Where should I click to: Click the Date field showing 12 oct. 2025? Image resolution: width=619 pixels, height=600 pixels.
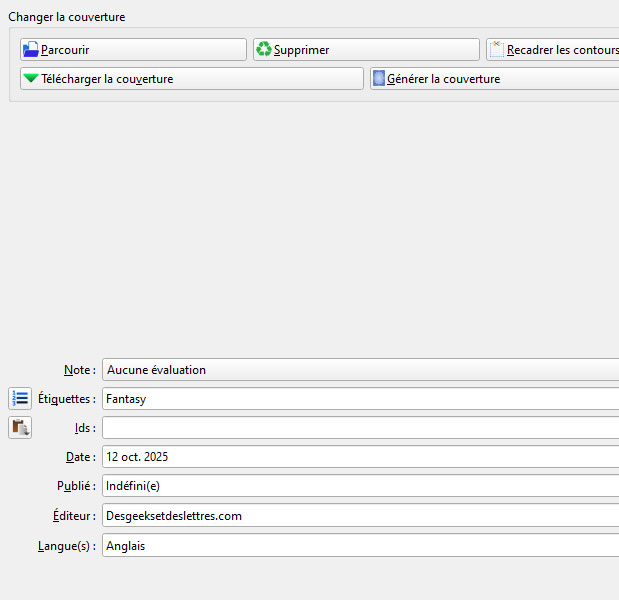tap(360, 457)
